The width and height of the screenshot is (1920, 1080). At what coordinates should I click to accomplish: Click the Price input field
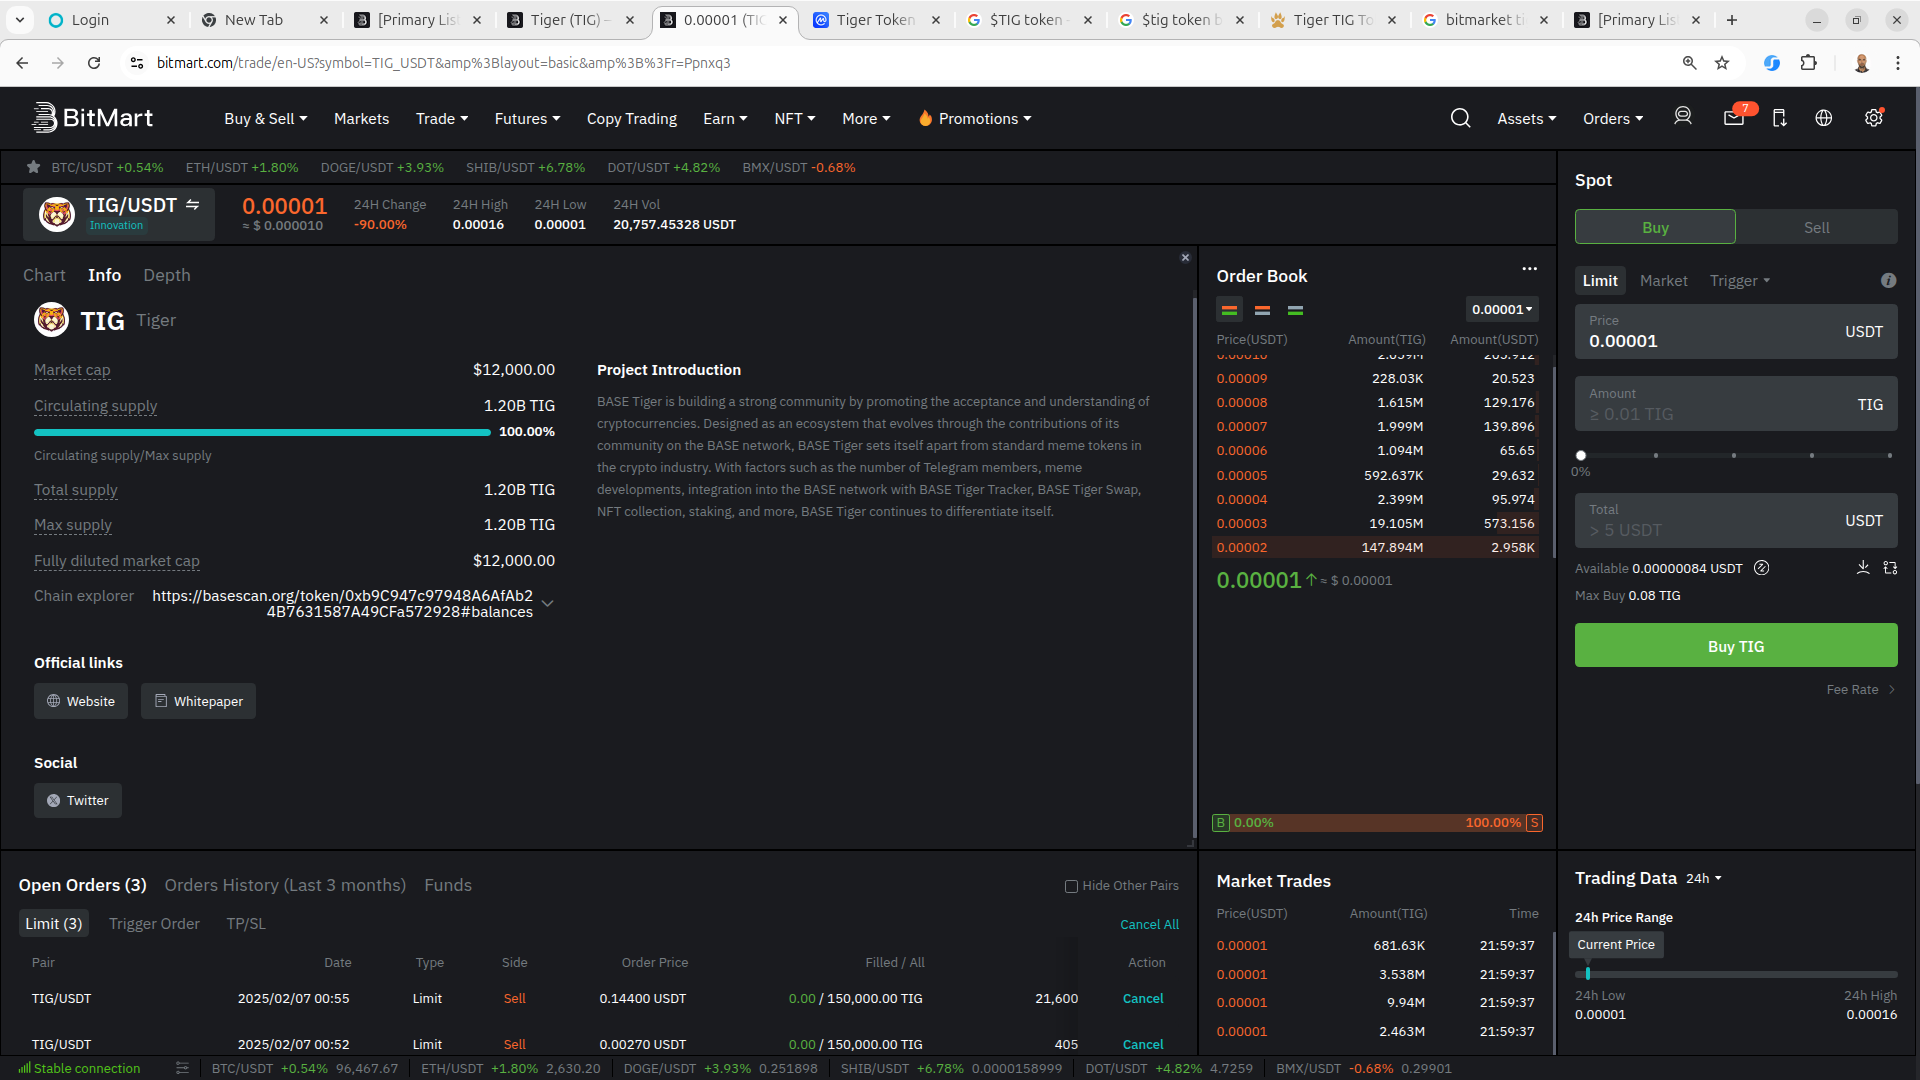[1736, 332]
